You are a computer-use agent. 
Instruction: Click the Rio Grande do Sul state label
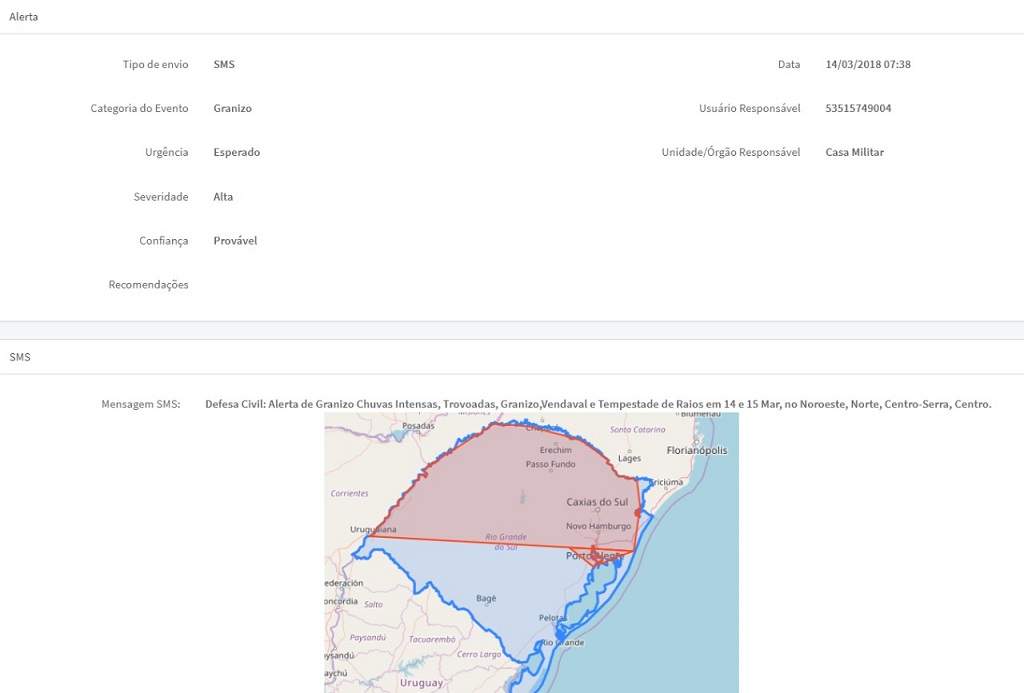[x=505, y=542]
